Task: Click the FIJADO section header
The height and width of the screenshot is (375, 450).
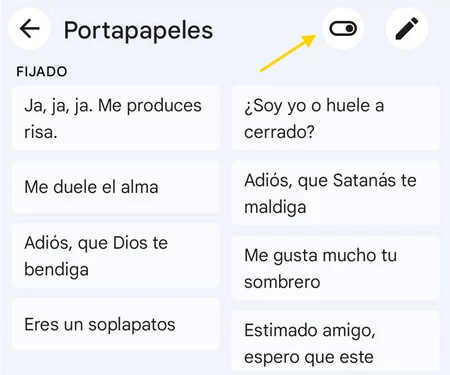Action: pyautogui.click(x=42, y=72)
